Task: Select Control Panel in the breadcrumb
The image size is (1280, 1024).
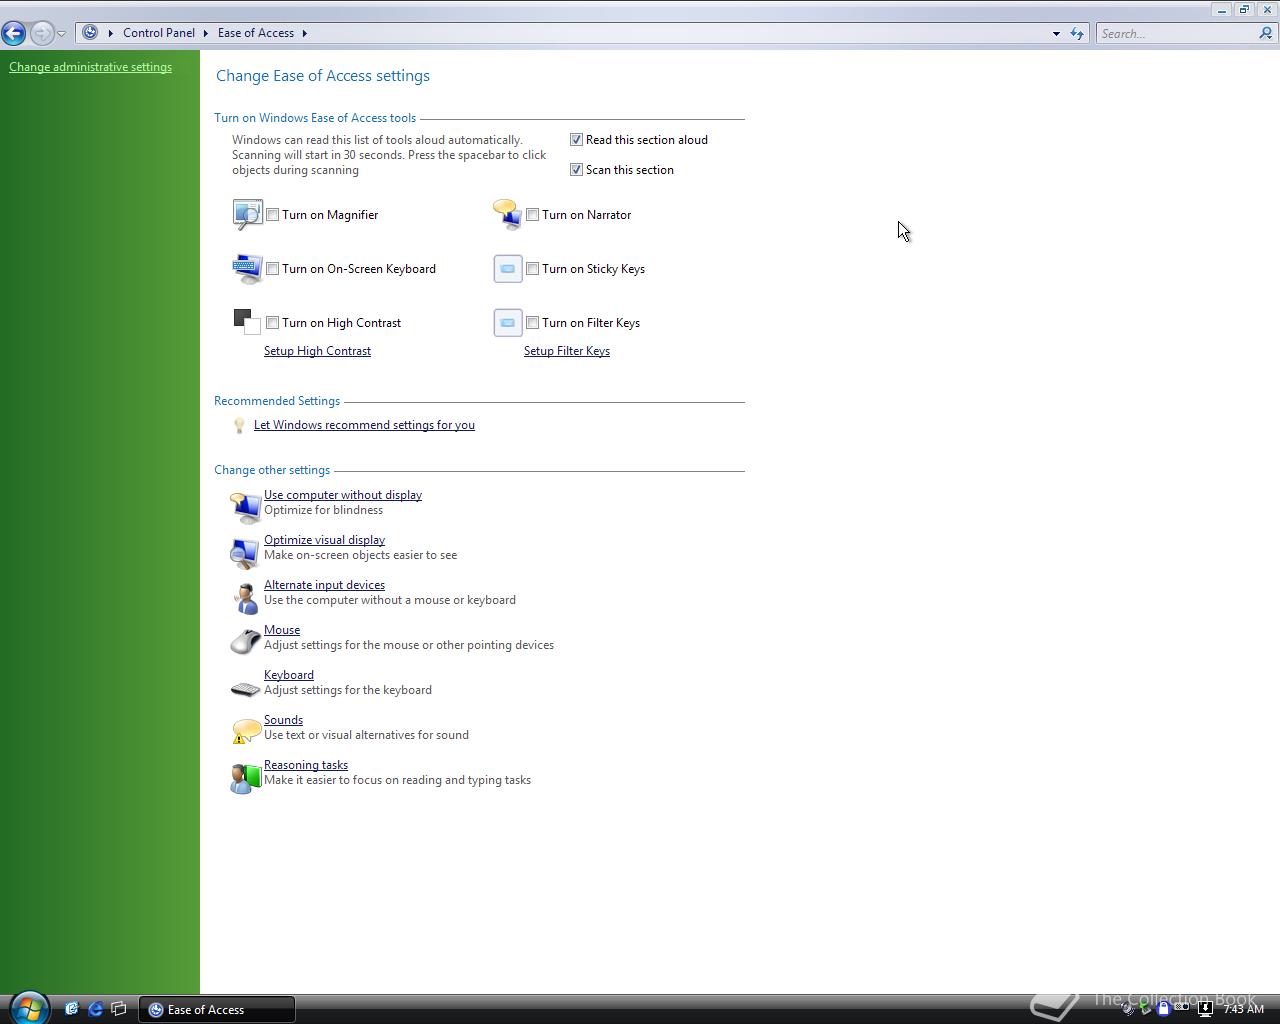Action: tap(159, 33)
